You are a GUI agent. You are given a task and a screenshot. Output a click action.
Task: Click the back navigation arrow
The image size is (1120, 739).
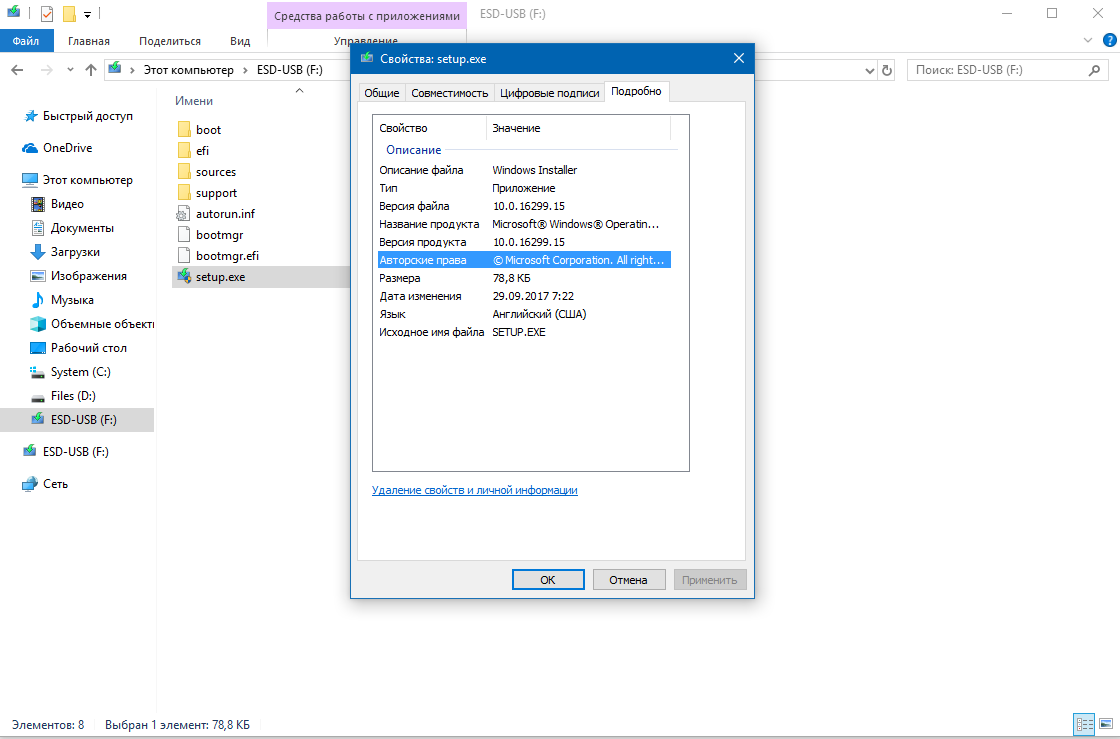(x=17, y=70)
